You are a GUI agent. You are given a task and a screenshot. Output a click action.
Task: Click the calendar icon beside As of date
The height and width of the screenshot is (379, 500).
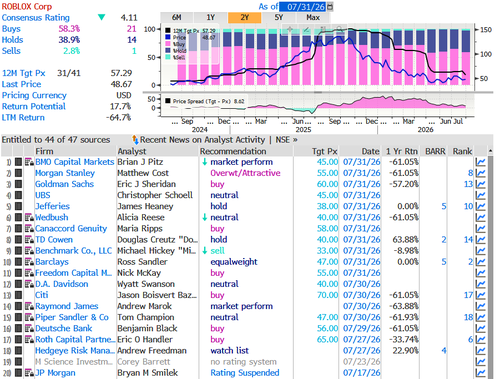[x=330, y=6]
